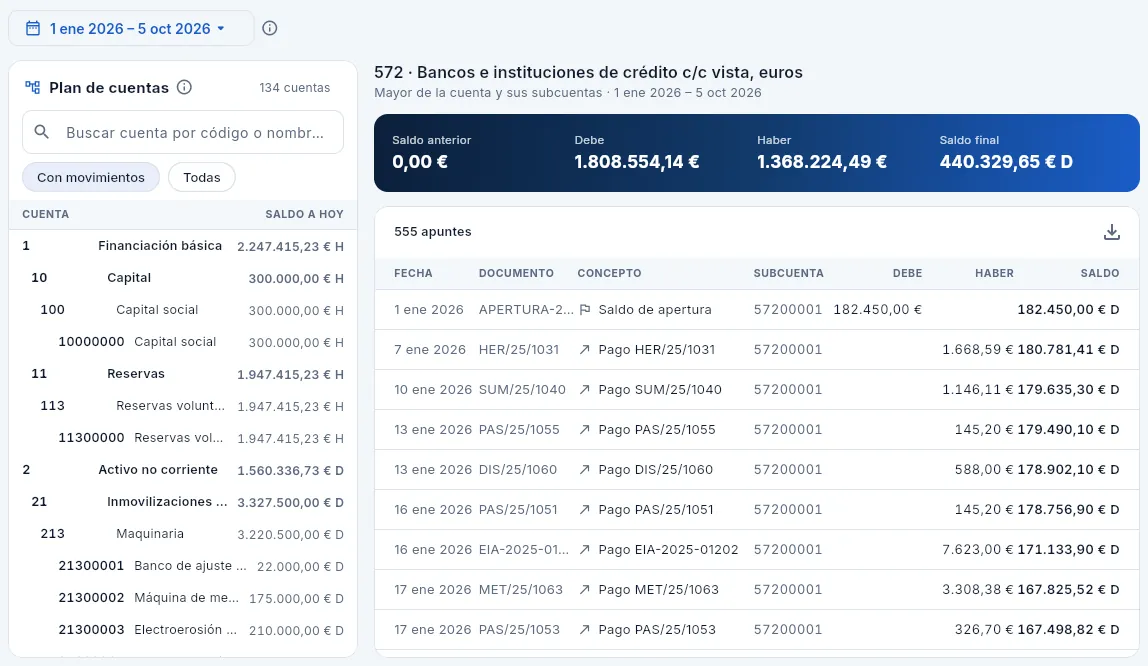Screen dimensions: 1148x666
Task: Open document MET/25/1063
Action: [x=521, y=590]
